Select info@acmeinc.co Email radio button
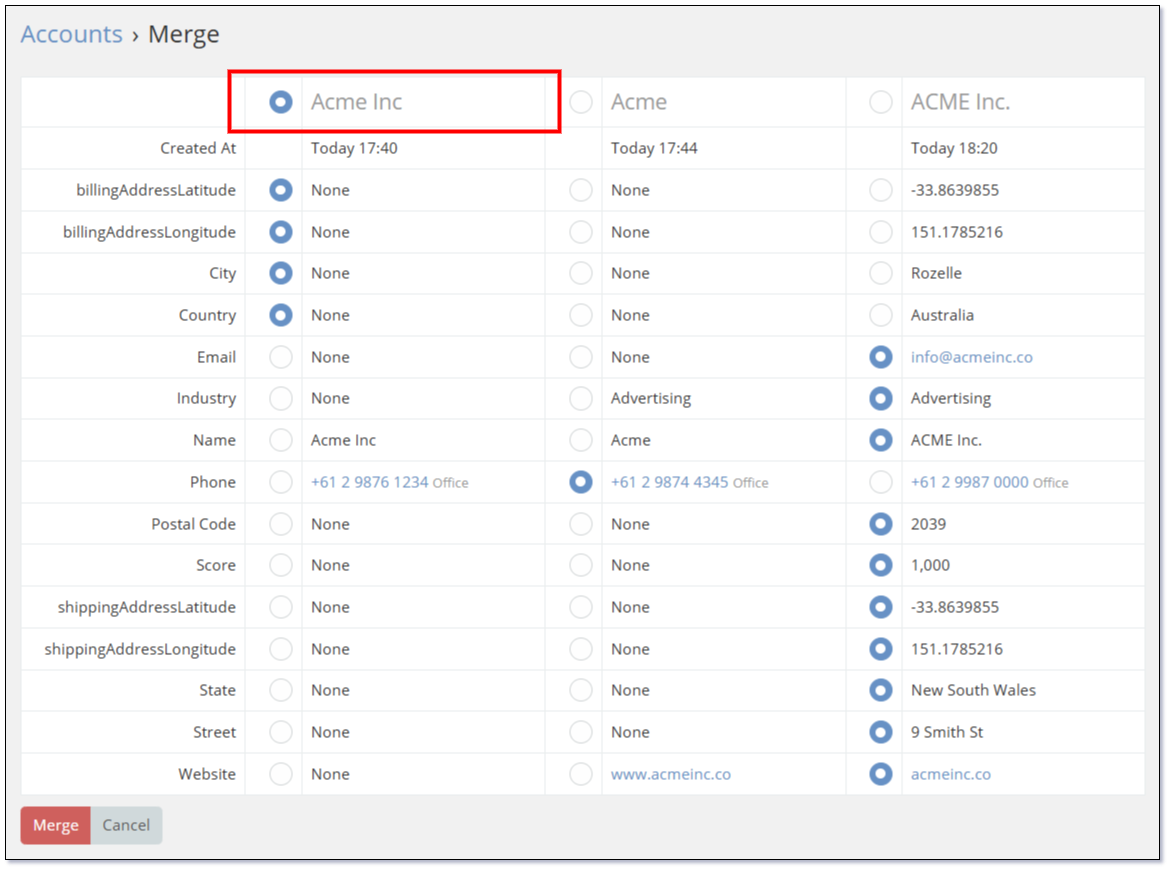Image resolution: width=1171 pixels, height=870 pixels. coord(880,357)
